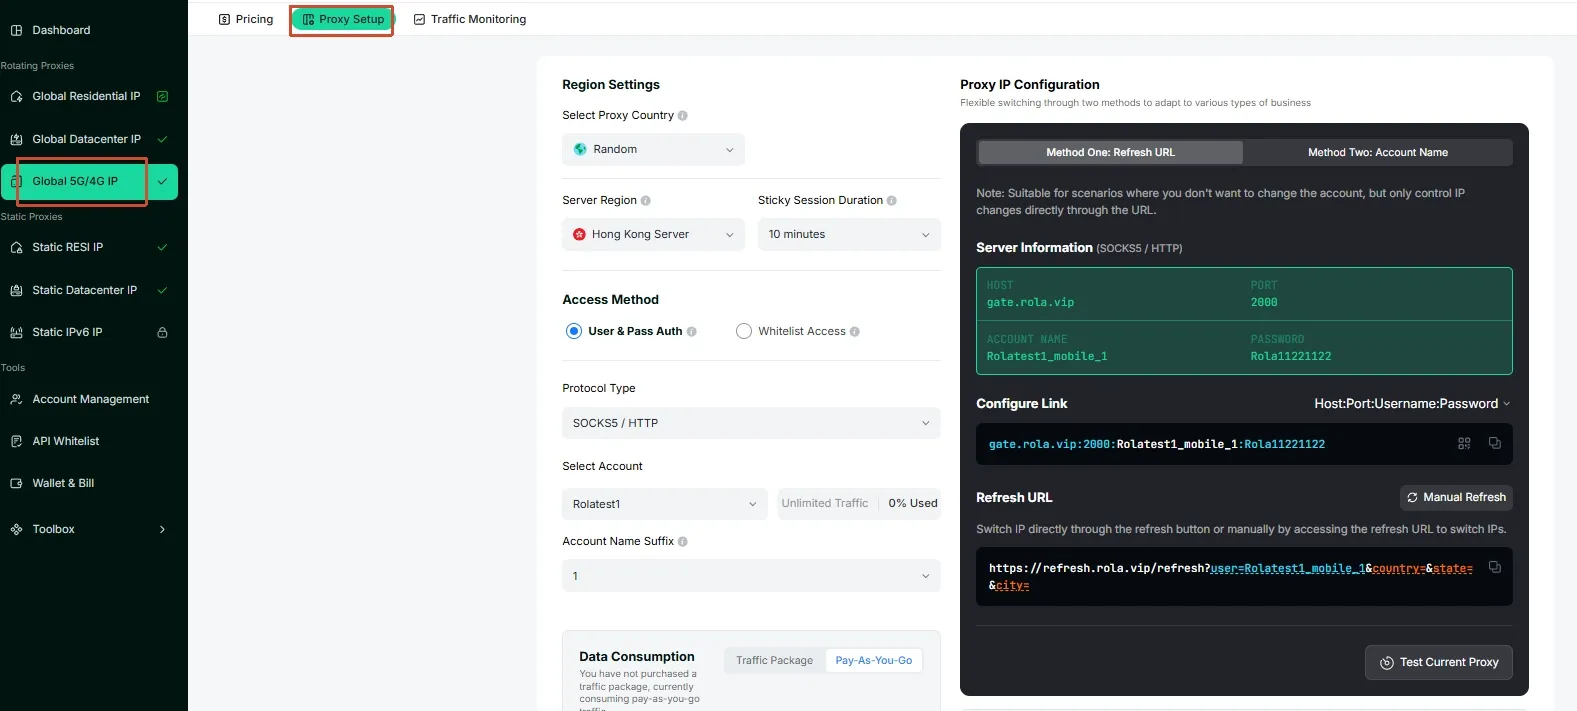Screen dimensions: 1577x711
Task: Click the password value Rola11221122
Action: click(1291, 356)
